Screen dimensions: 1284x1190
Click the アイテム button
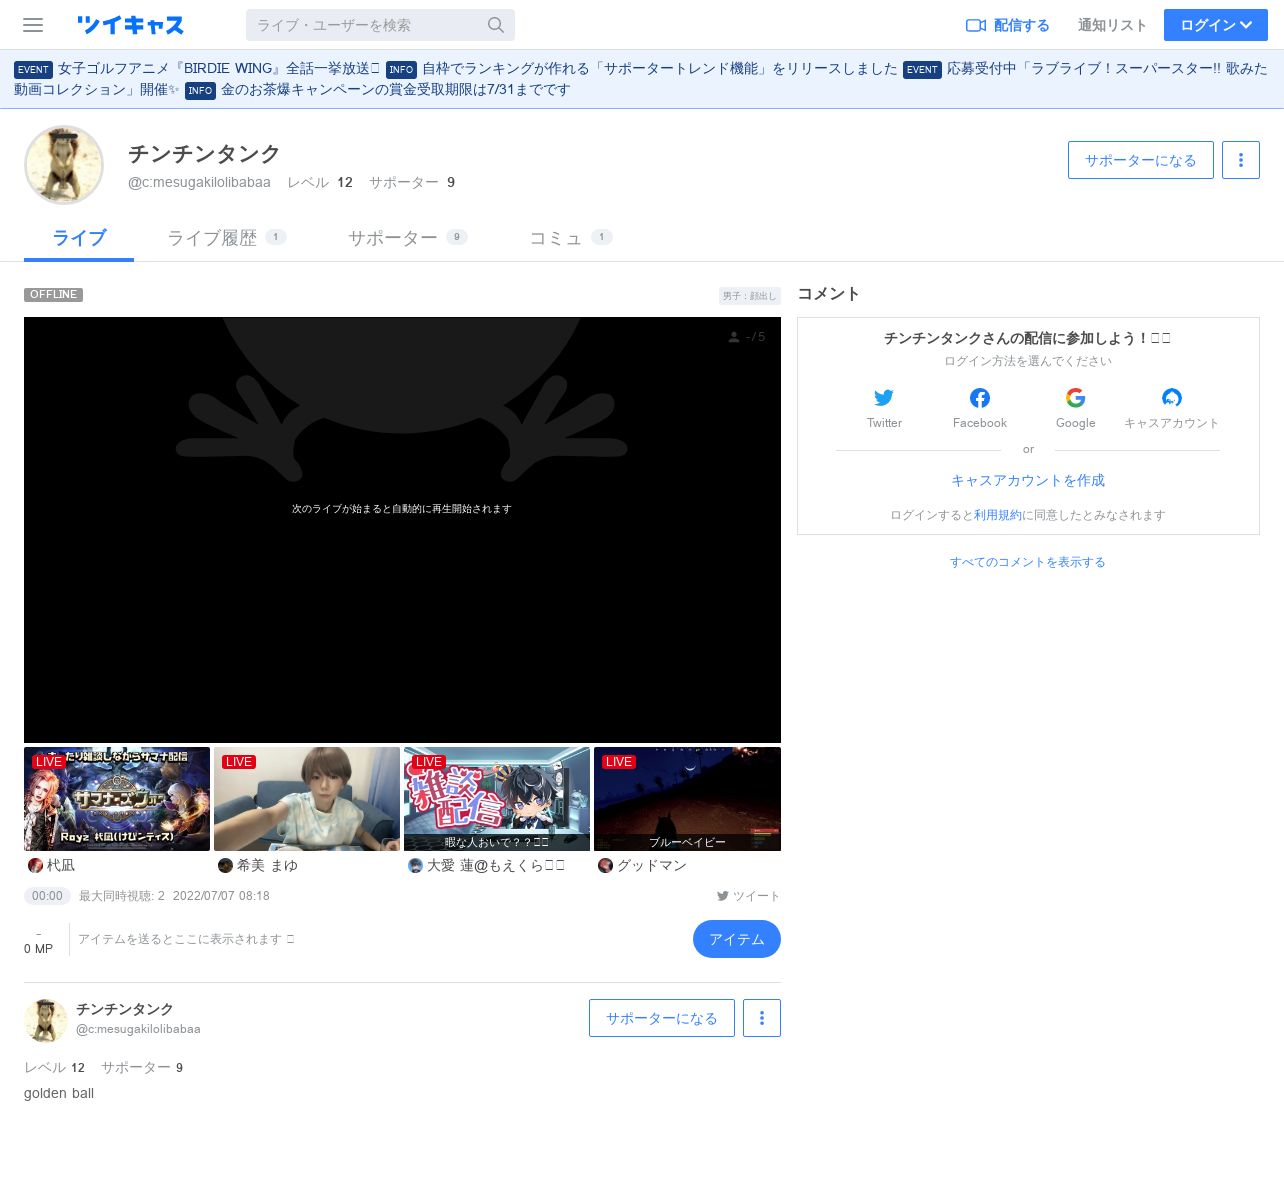tap(736, 939)
